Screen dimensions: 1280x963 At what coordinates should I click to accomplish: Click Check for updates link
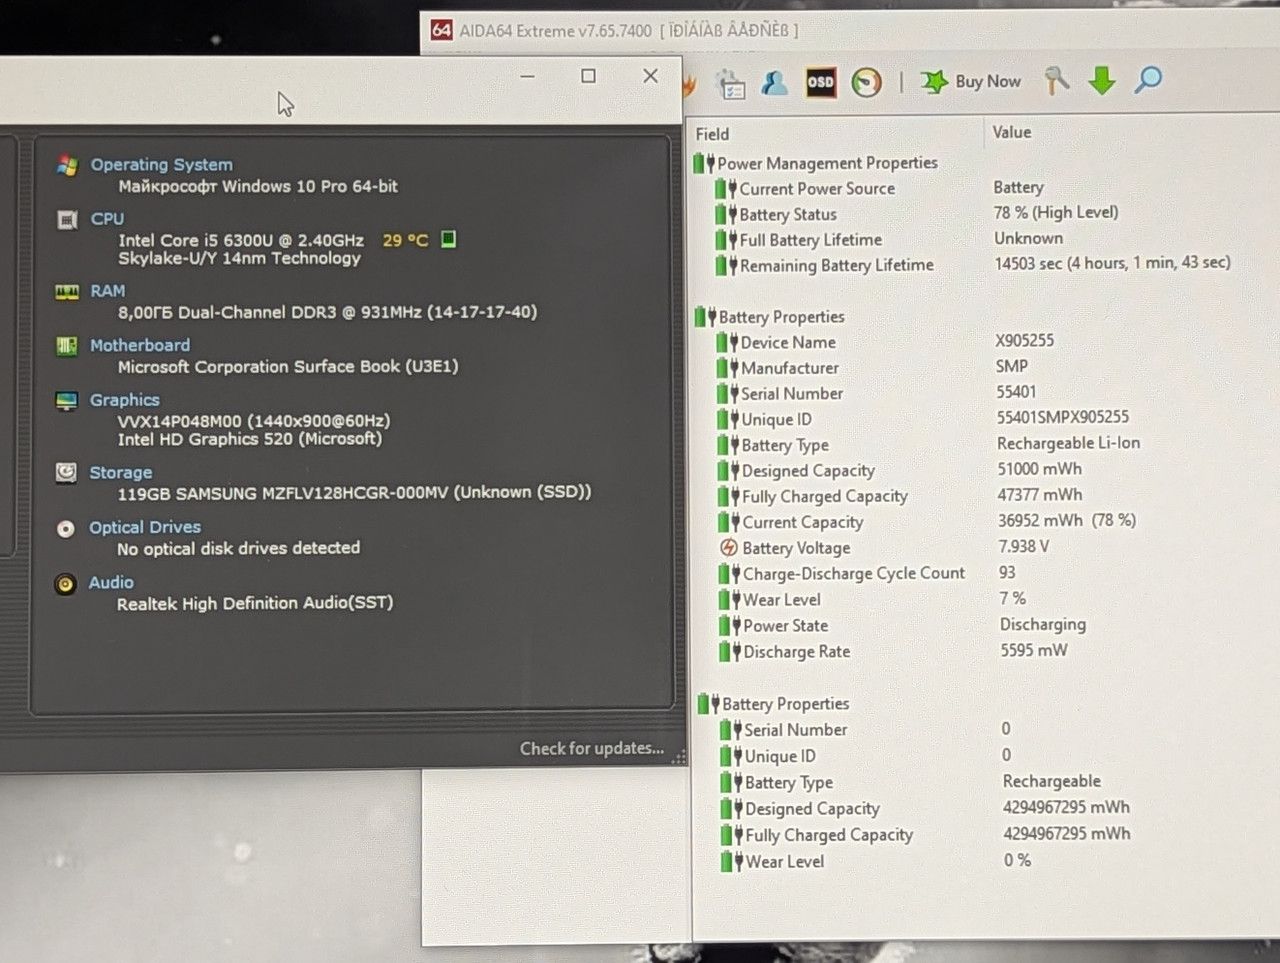click(x=592, y=748)
